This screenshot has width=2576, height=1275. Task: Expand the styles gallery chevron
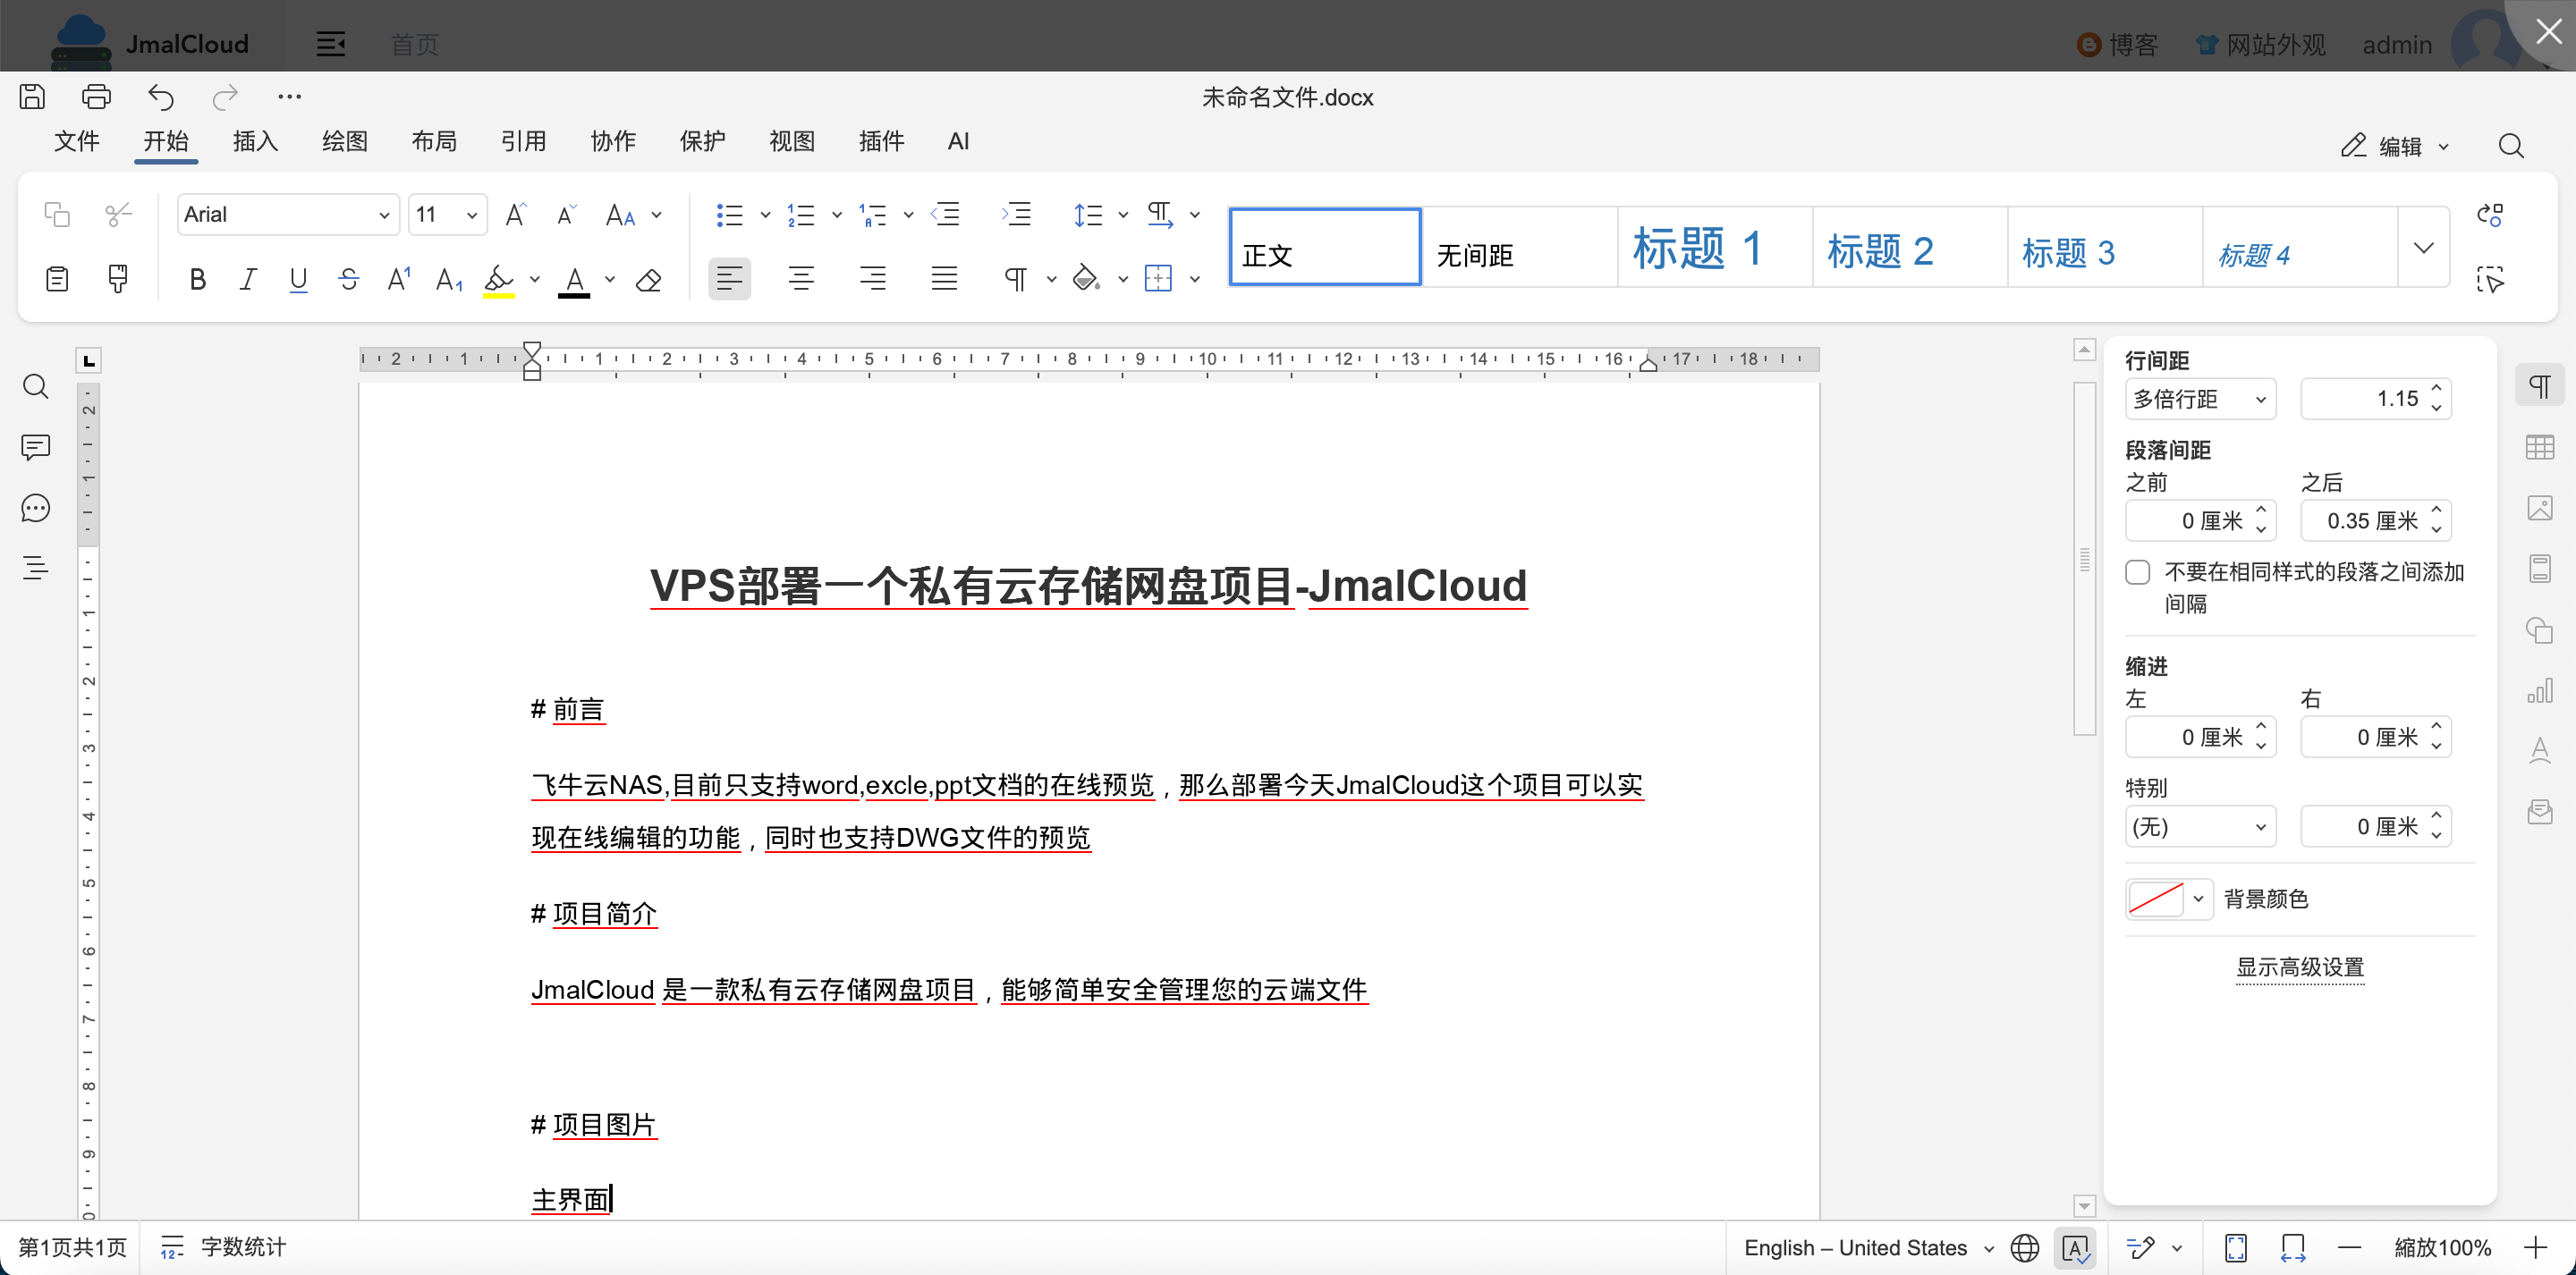[x=2423, y=248]
